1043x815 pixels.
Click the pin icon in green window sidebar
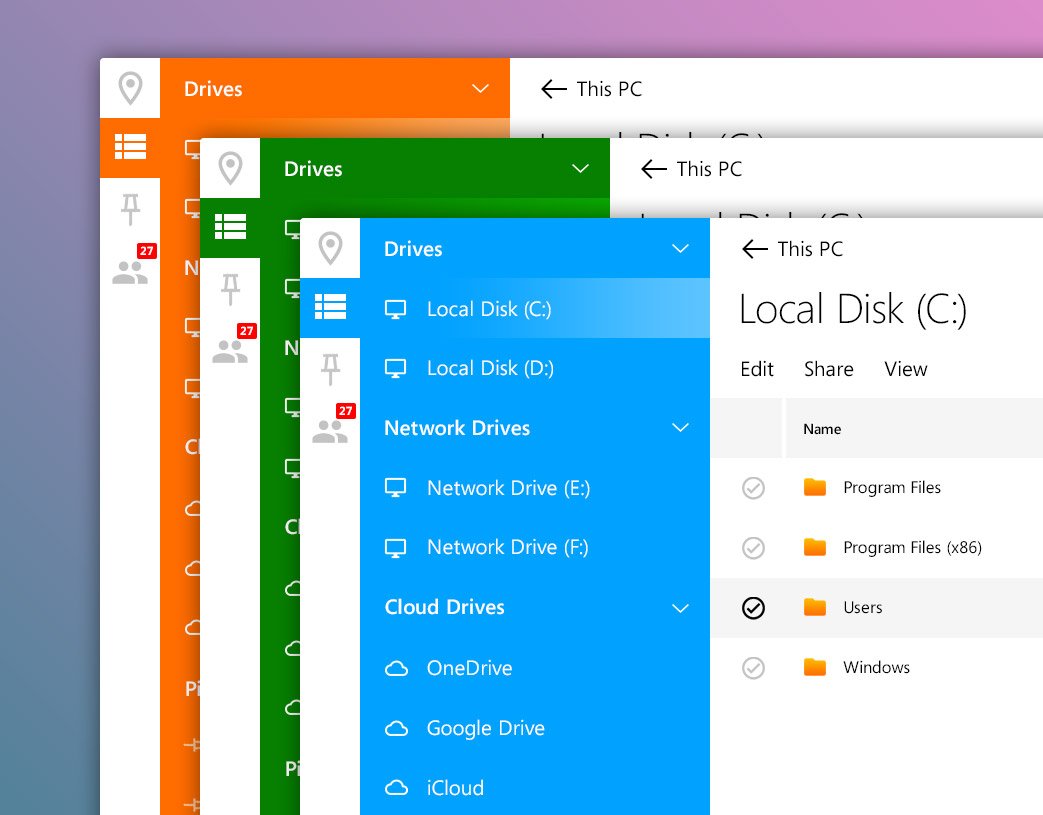click(x=231, y=289)
